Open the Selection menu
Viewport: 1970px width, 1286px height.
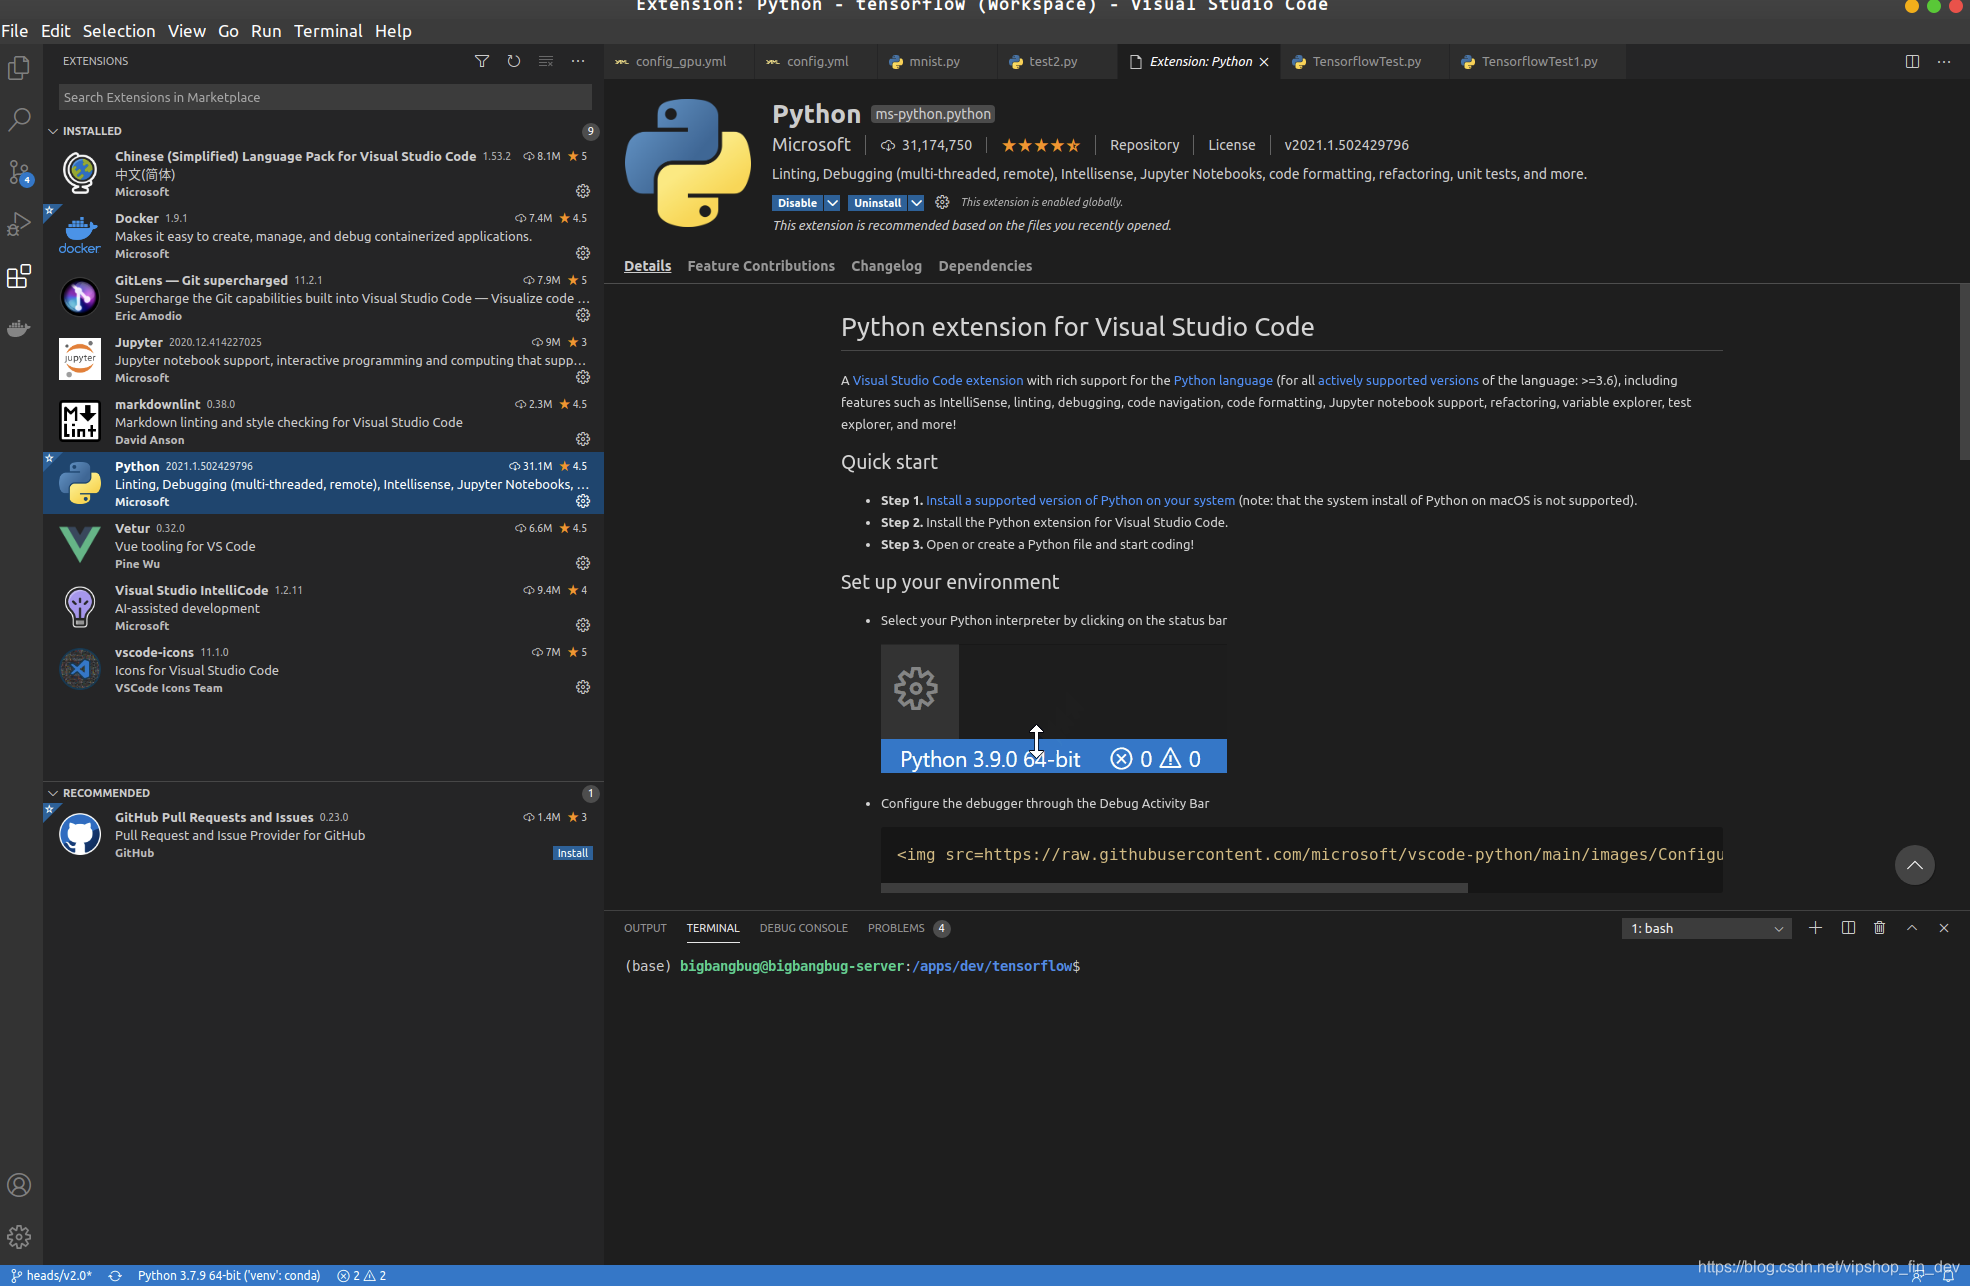(x=119, y=31)
